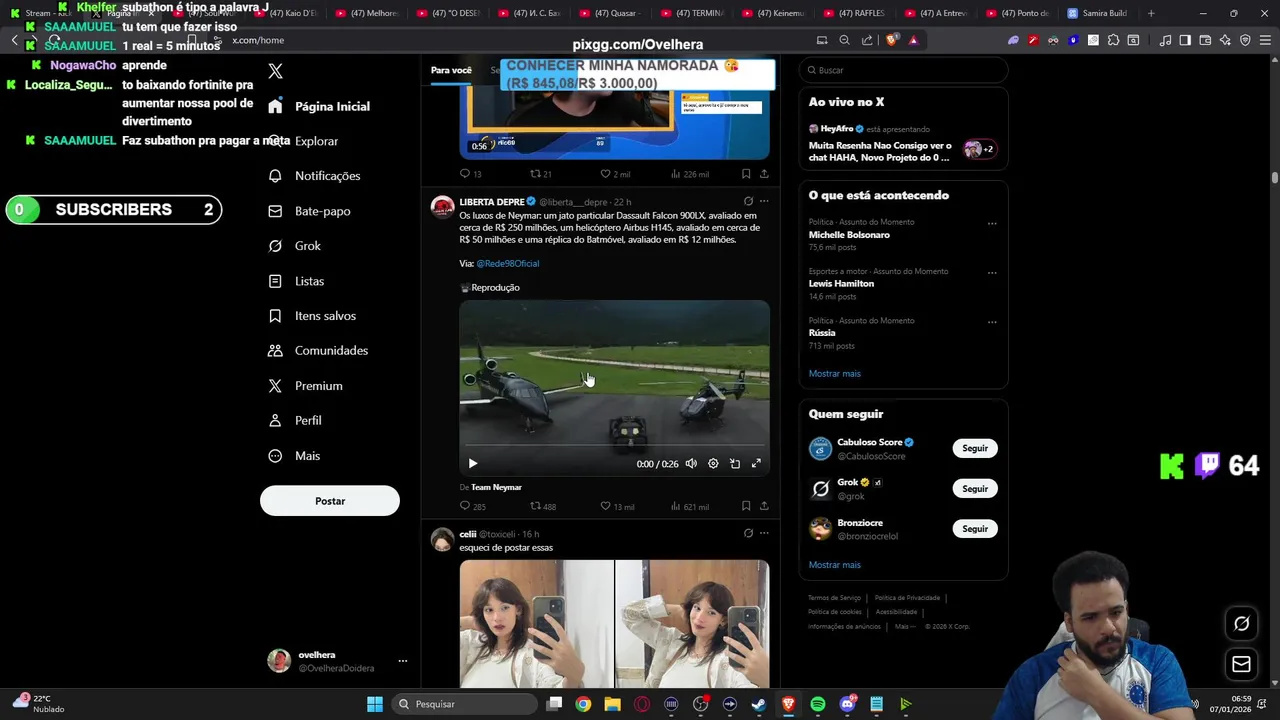Open more options on celii post
This screenshot has height=720, width=1280.
point(764,534)
